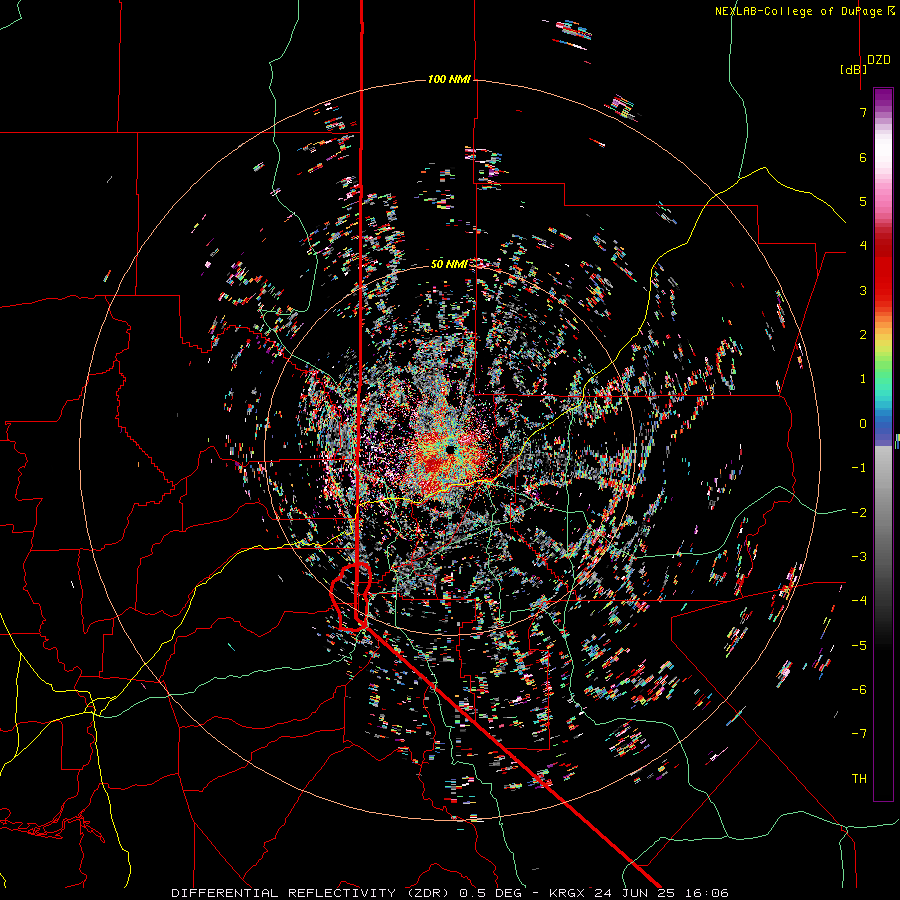Click the TH threshold label on scale

click(859, 778)
